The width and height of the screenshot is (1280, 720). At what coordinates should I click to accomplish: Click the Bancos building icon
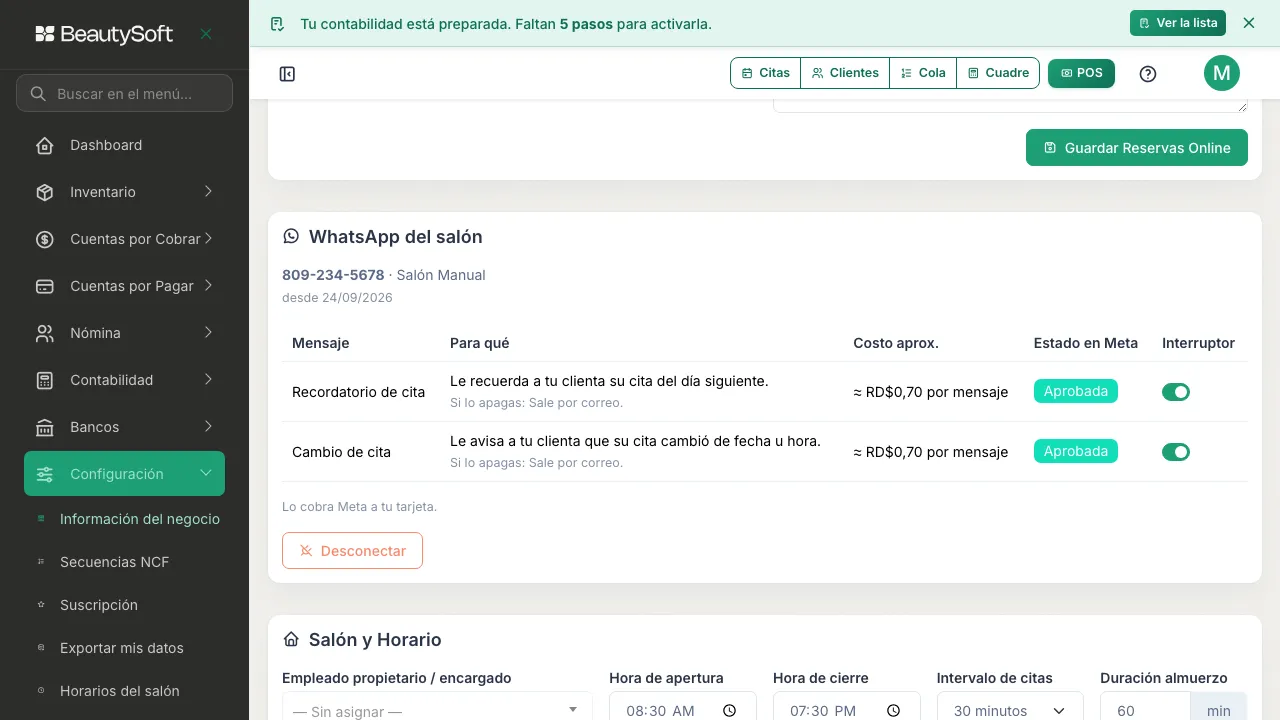45,427
